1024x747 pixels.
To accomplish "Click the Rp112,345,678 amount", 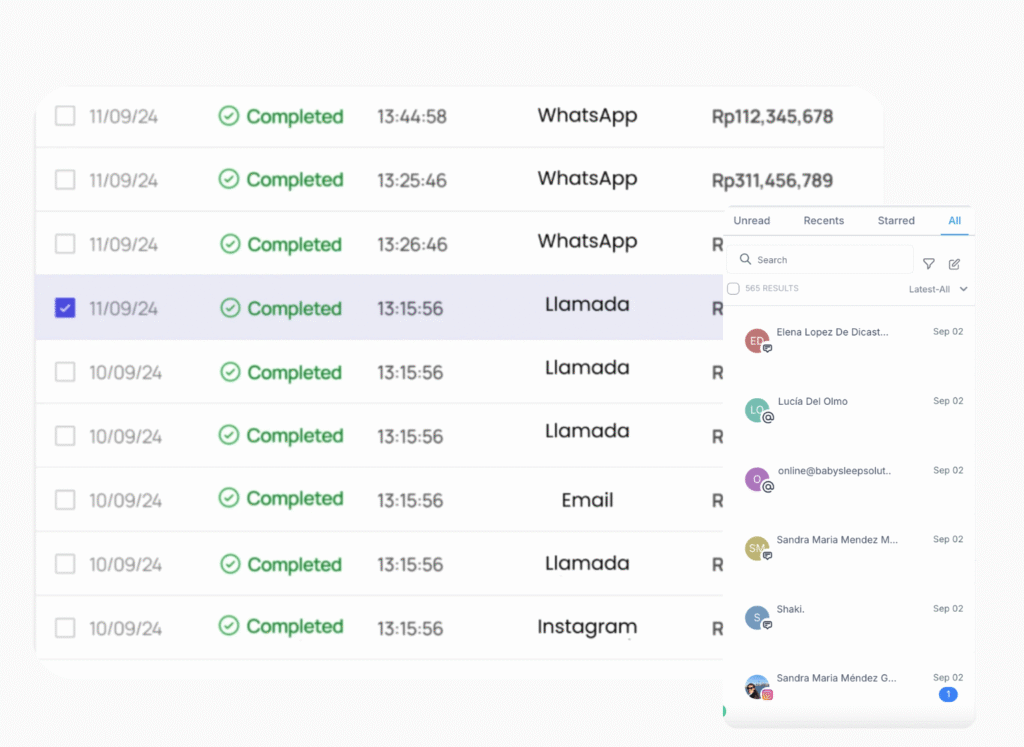I will (772, 117).
